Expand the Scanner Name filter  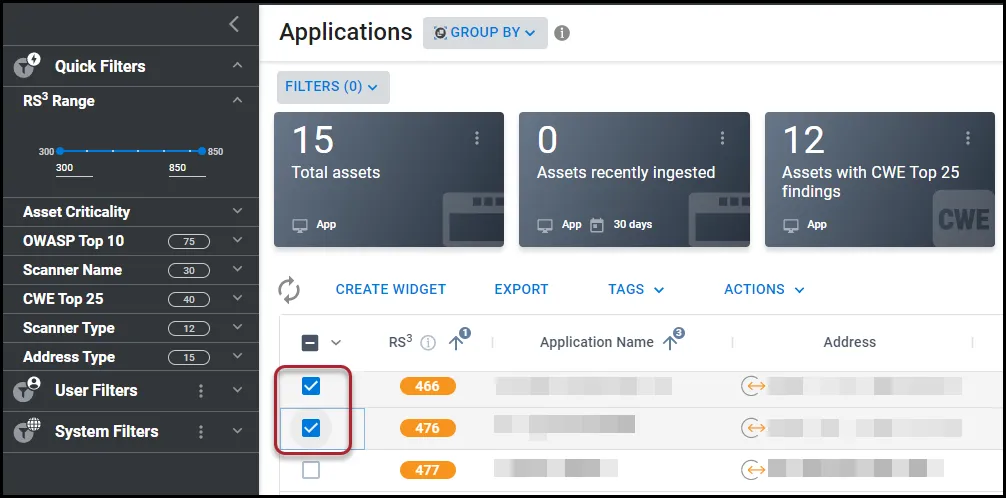click(x=237, y=270)
